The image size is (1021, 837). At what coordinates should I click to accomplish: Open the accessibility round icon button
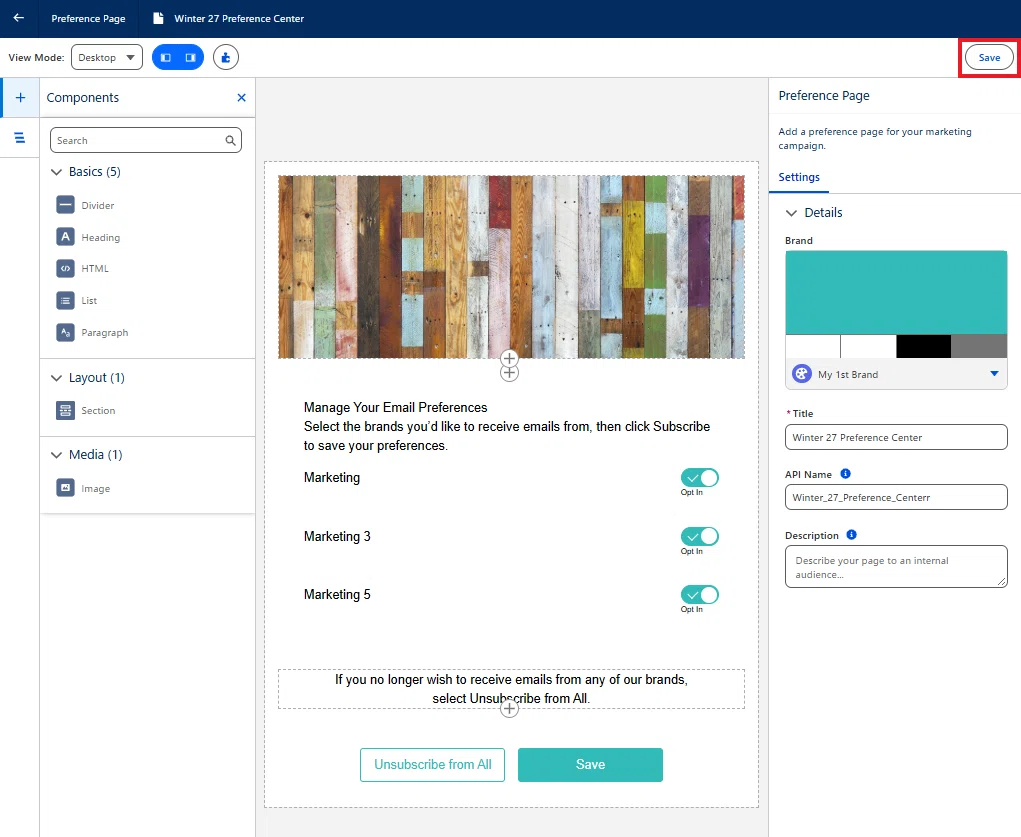(226, 57)
